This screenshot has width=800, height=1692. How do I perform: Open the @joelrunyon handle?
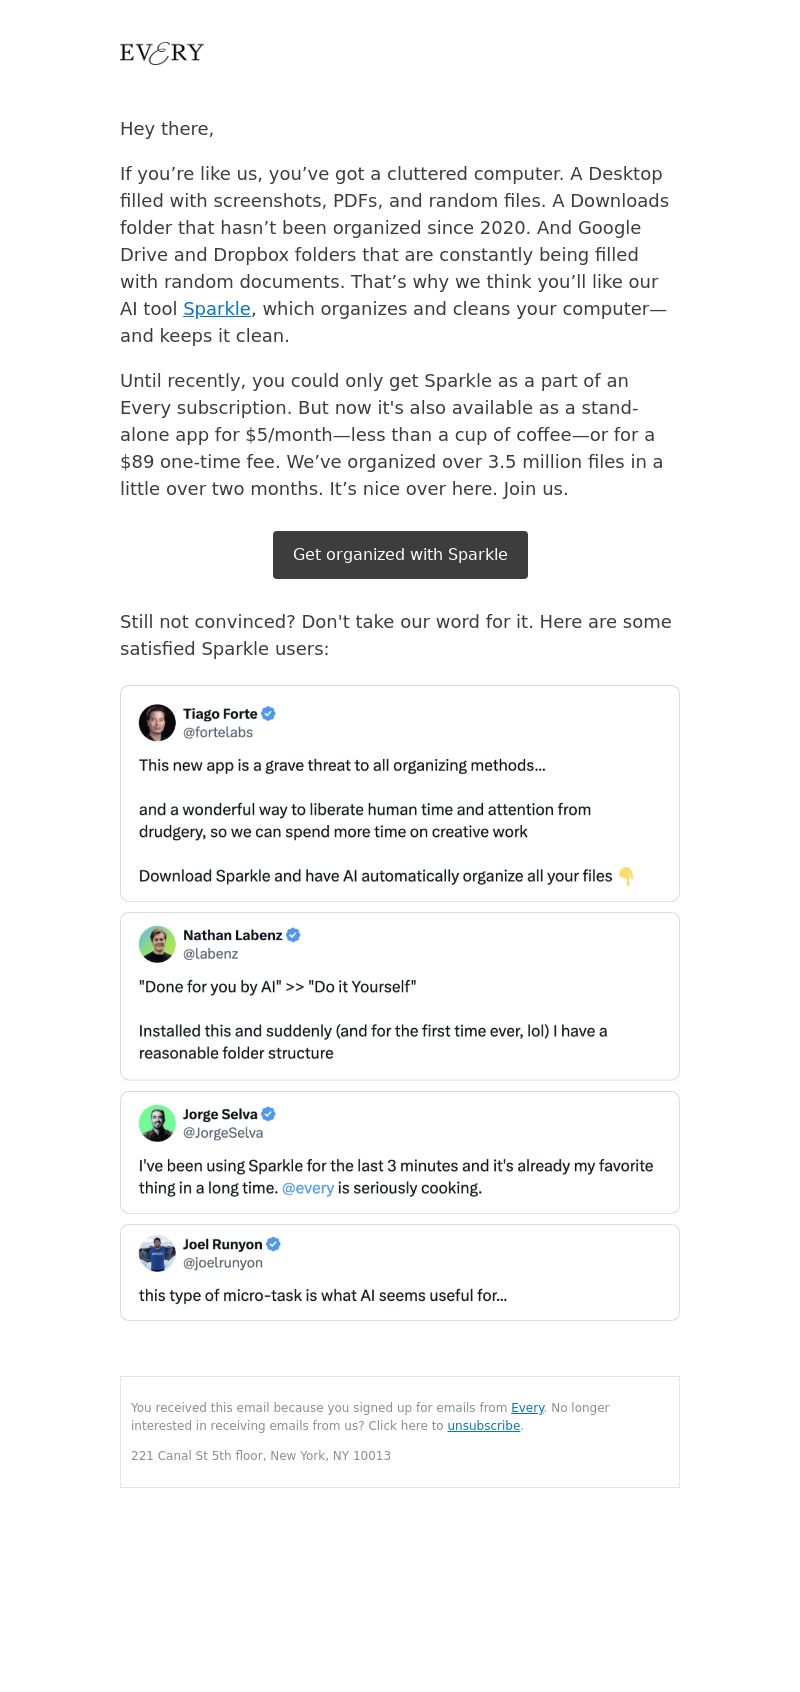(222, 1263)
